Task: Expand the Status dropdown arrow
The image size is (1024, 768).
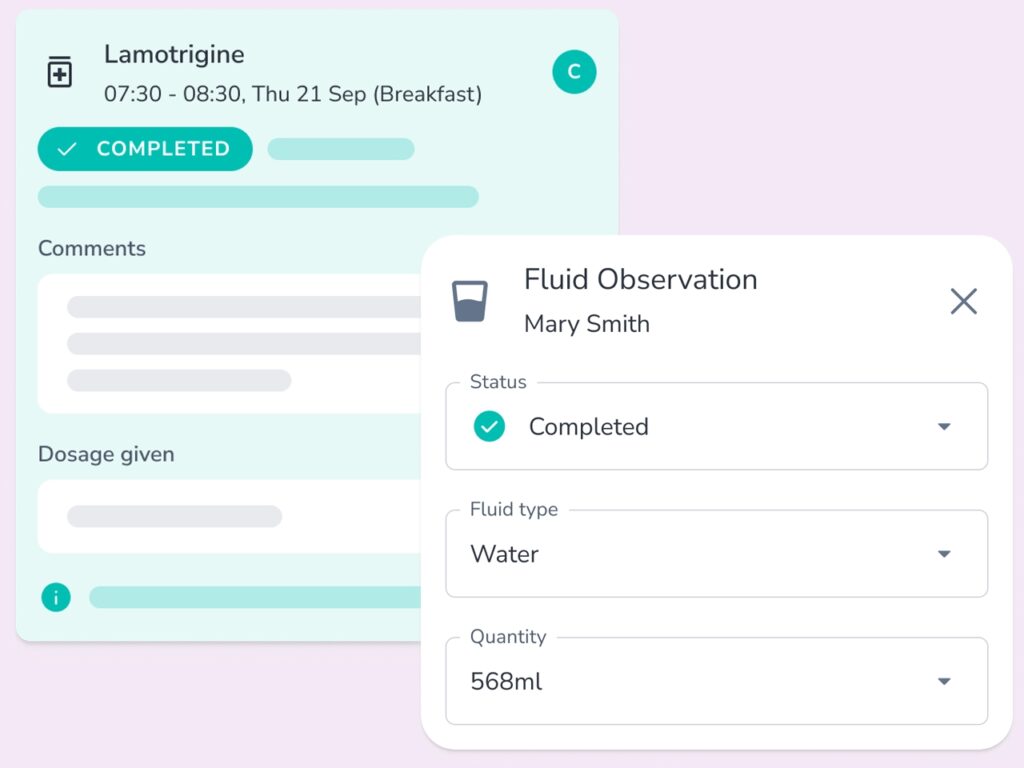Action: [944, 427]
